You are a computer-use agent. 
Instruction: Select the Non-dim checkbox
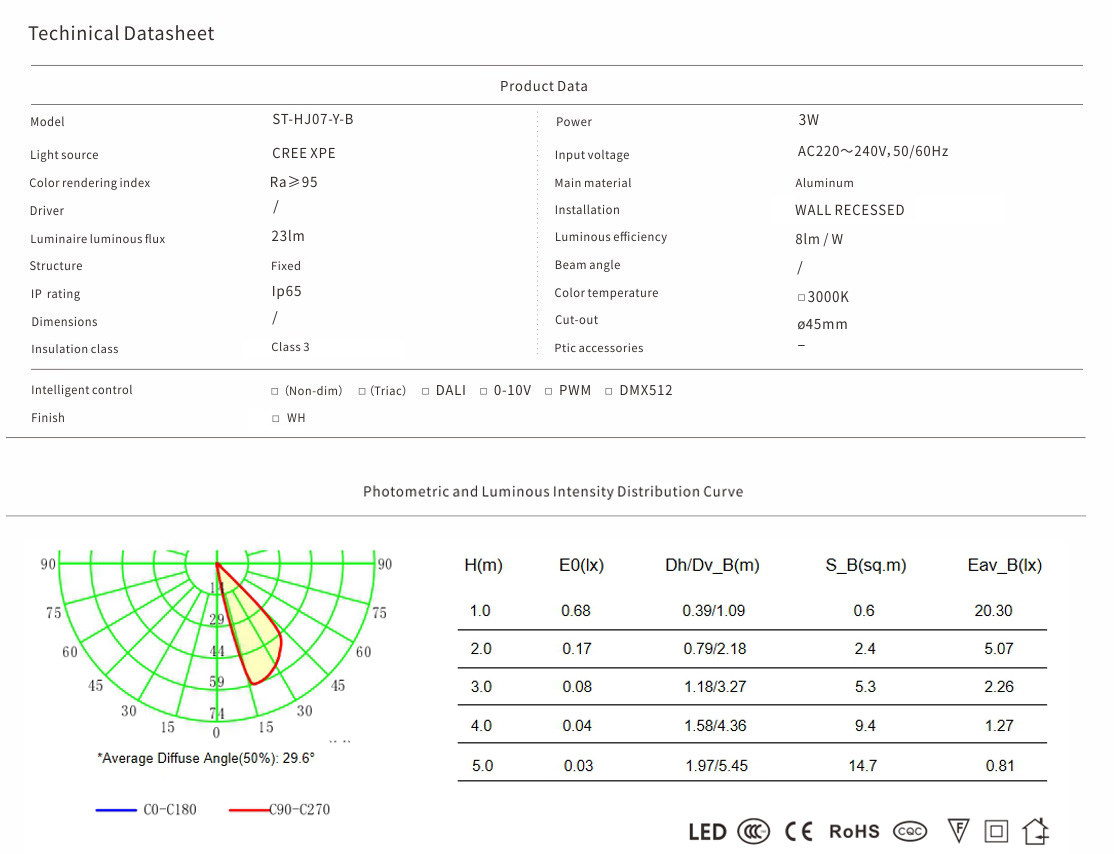[275, 391]
